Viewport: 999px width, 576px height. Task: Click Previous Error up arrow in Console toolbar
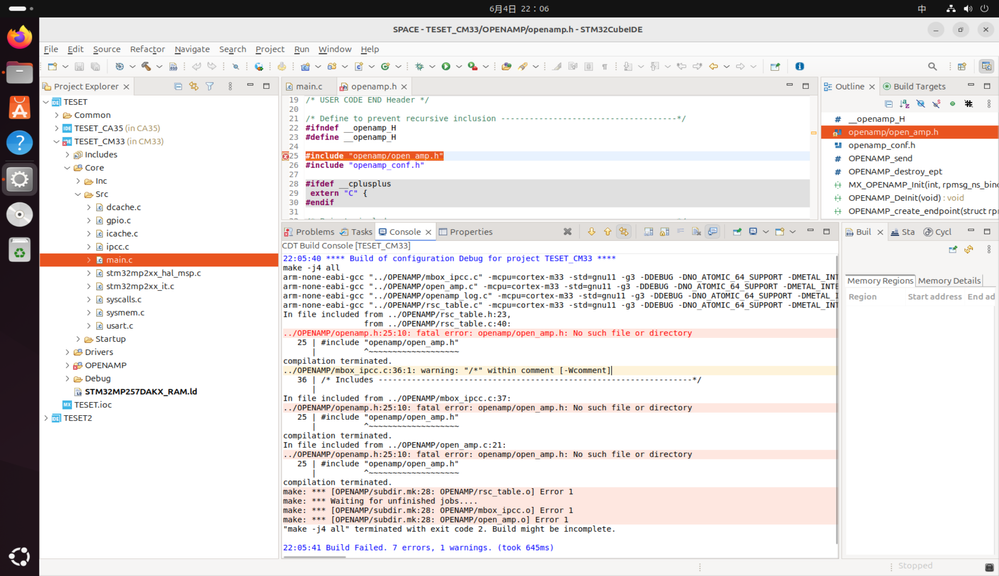click(607, 232)
